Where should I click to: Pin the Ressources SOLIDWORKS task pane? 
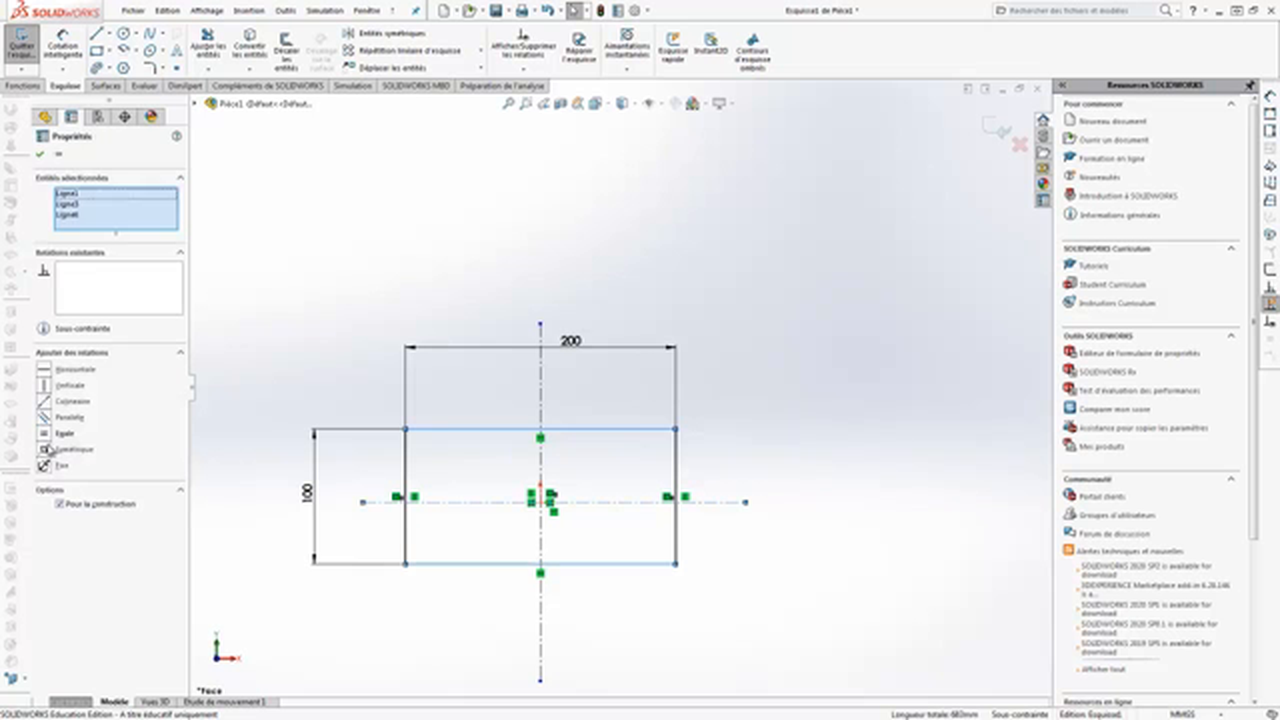tap(1250, 86)
